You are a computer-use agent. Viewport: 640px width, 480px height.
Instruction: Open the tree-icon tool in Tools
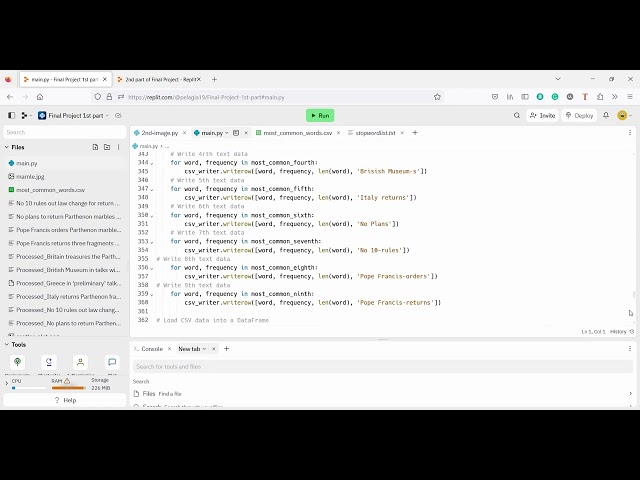coord(18,362)
